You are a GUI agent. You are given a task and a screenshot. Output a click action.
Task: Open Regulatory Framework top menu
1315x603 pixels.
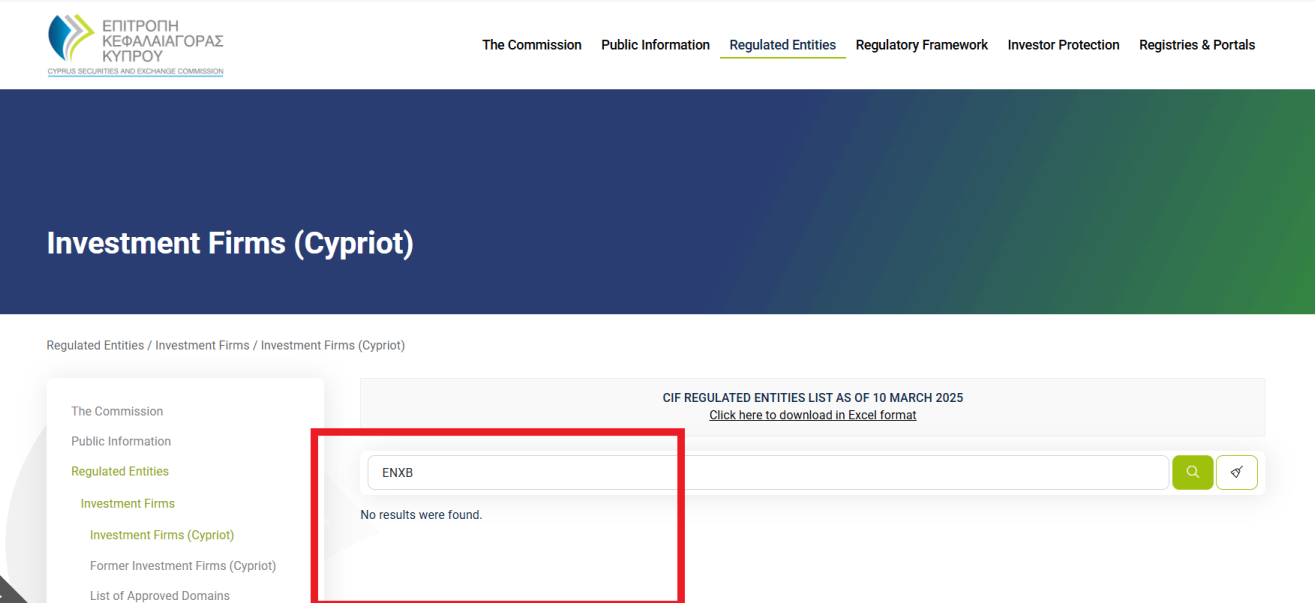(x=922, y=45)
